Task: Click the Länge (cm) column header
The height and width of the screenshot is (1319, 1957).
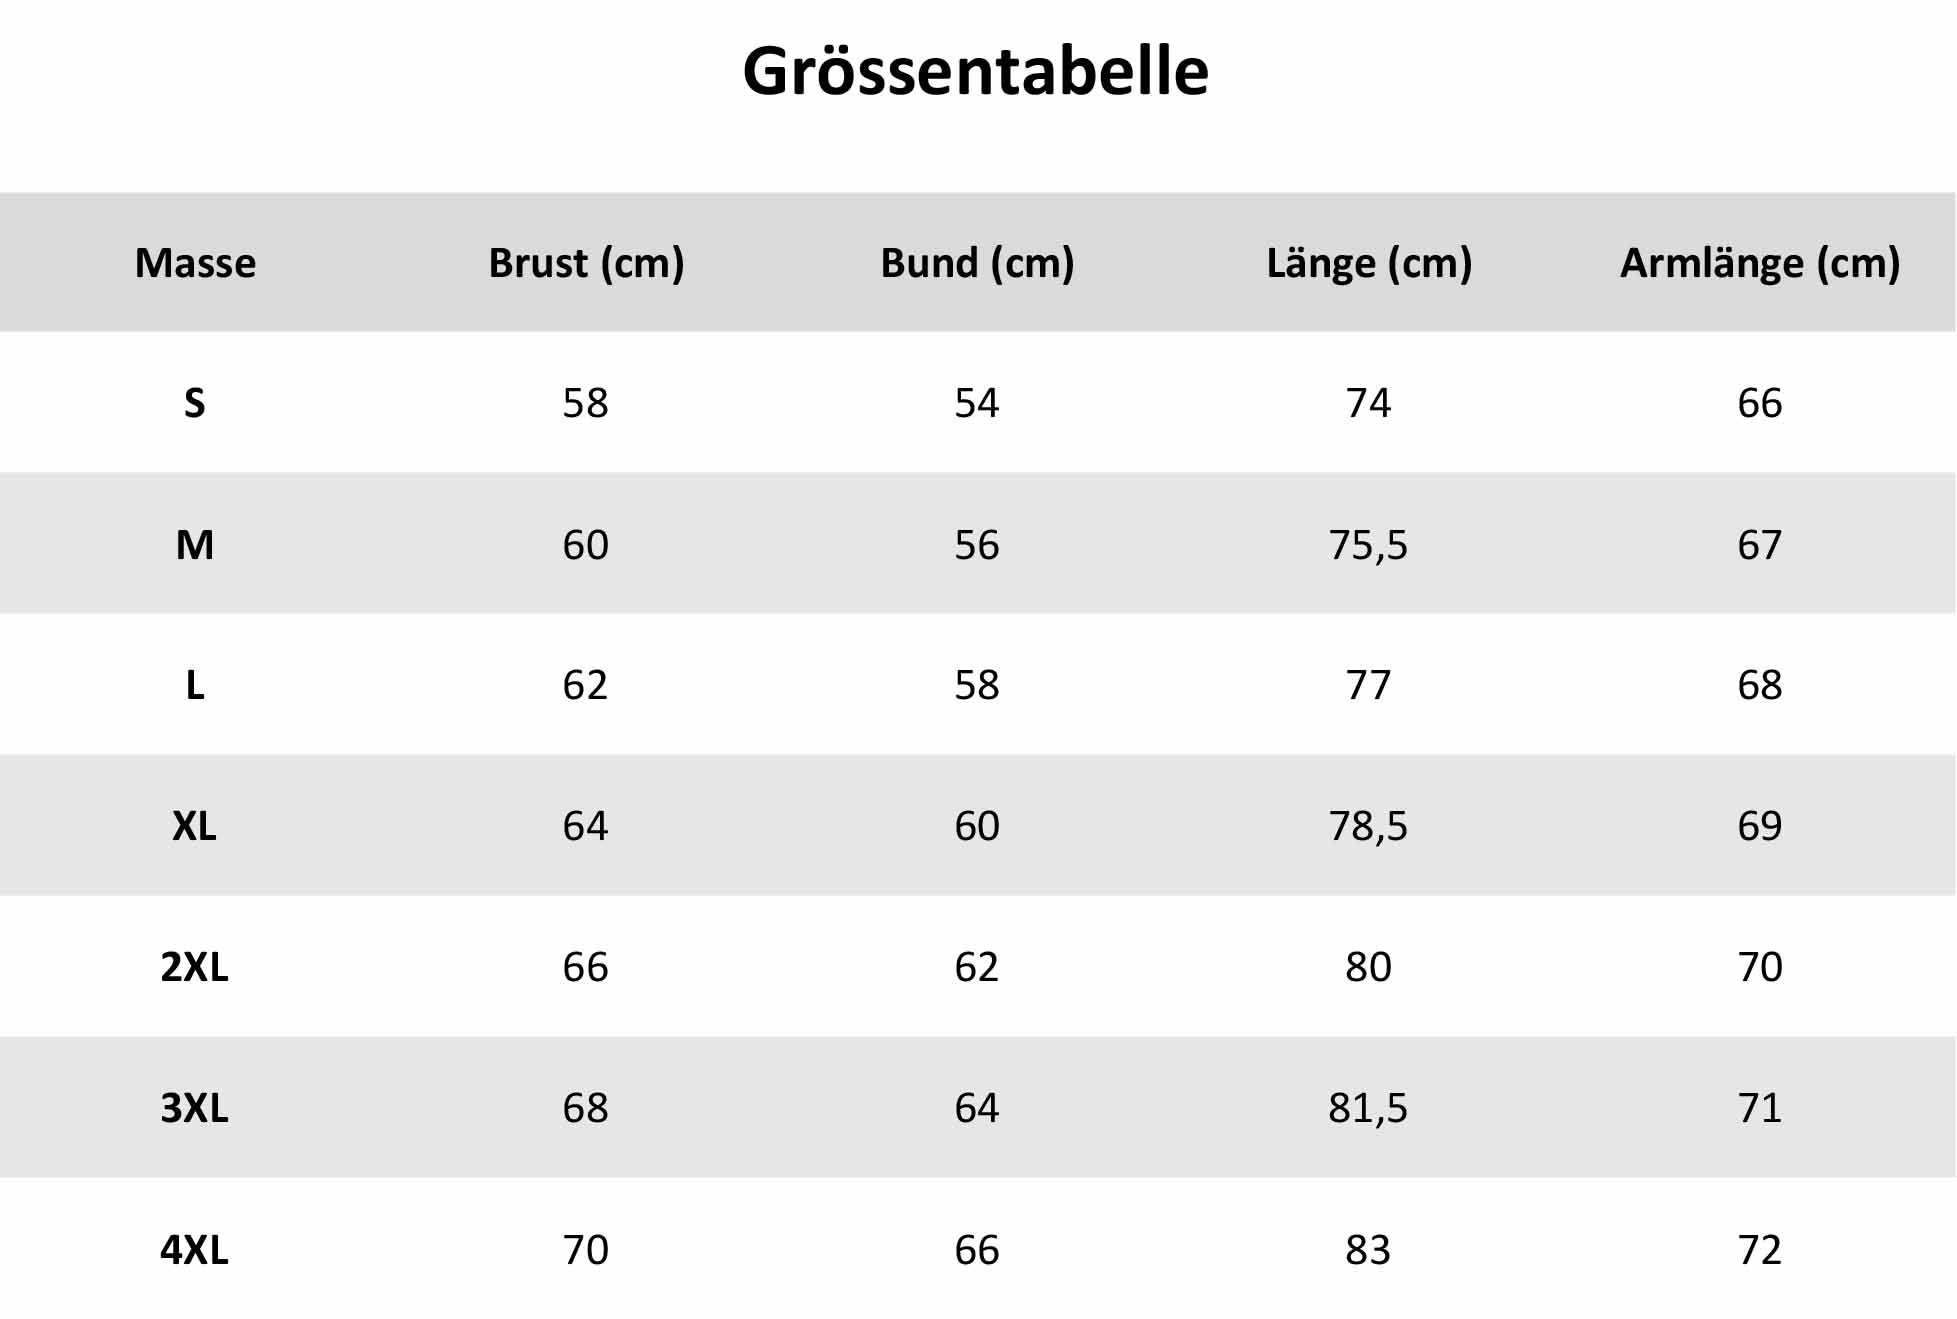Action: pyautogui.click(x=1369, y=263)
